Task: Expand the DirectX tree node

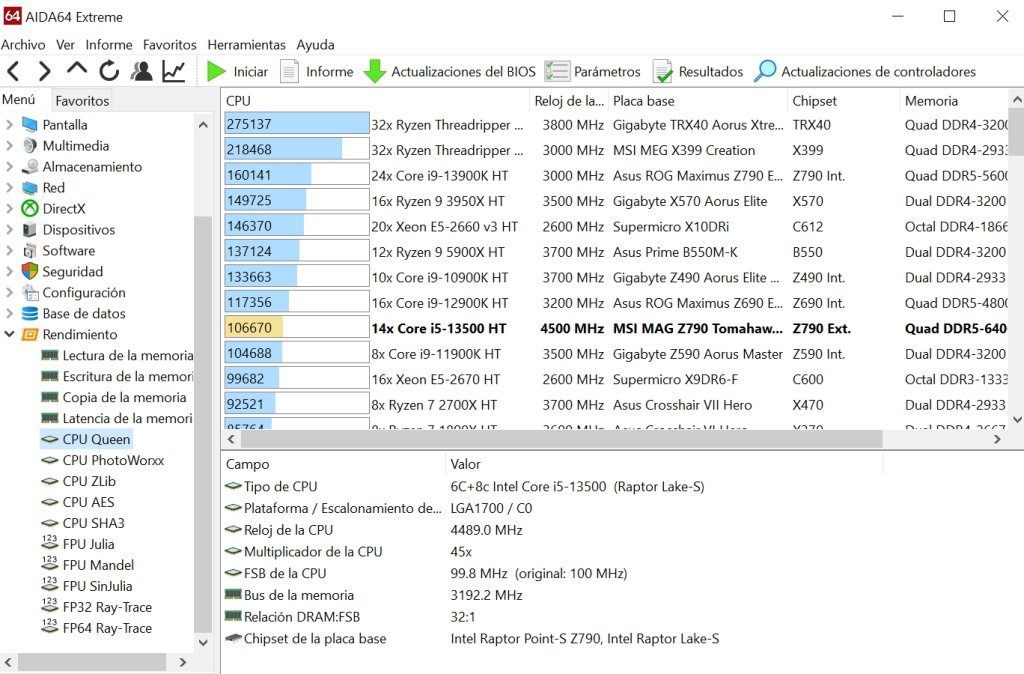Action: click(x=9, y=208)
